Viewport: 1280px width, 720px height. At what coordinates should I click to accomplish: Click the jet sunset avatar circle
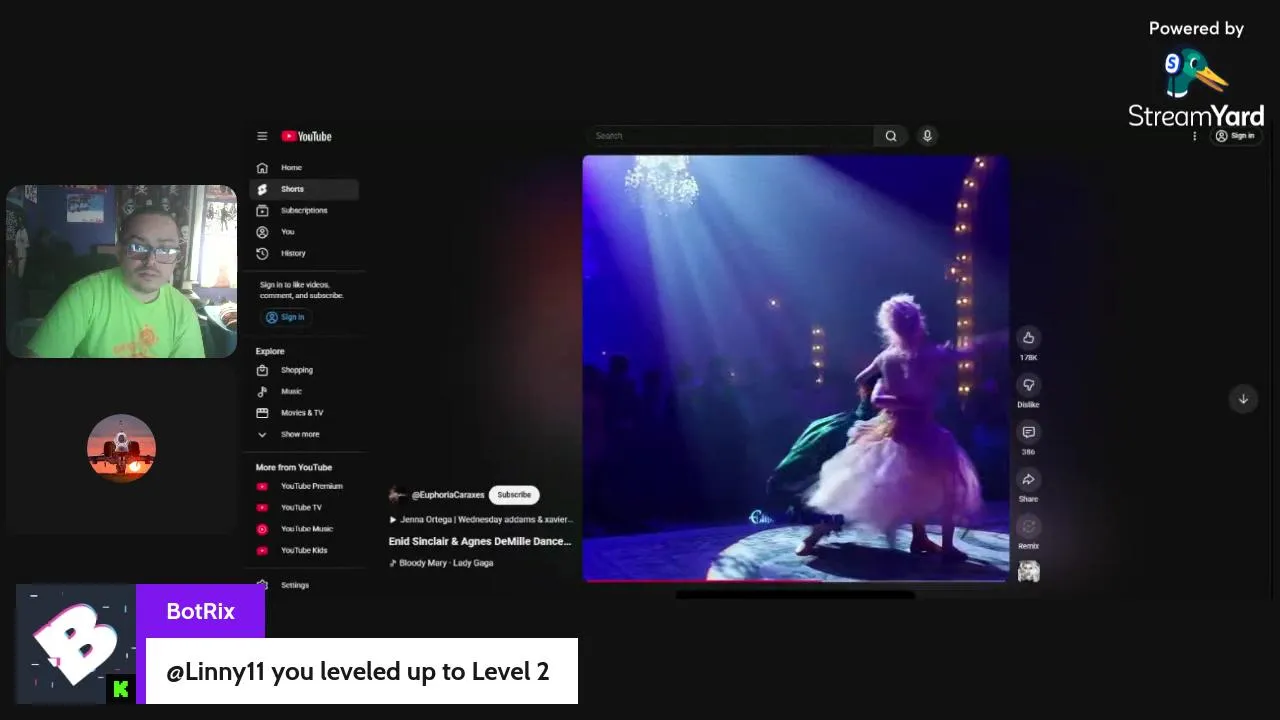pos(121,448)
